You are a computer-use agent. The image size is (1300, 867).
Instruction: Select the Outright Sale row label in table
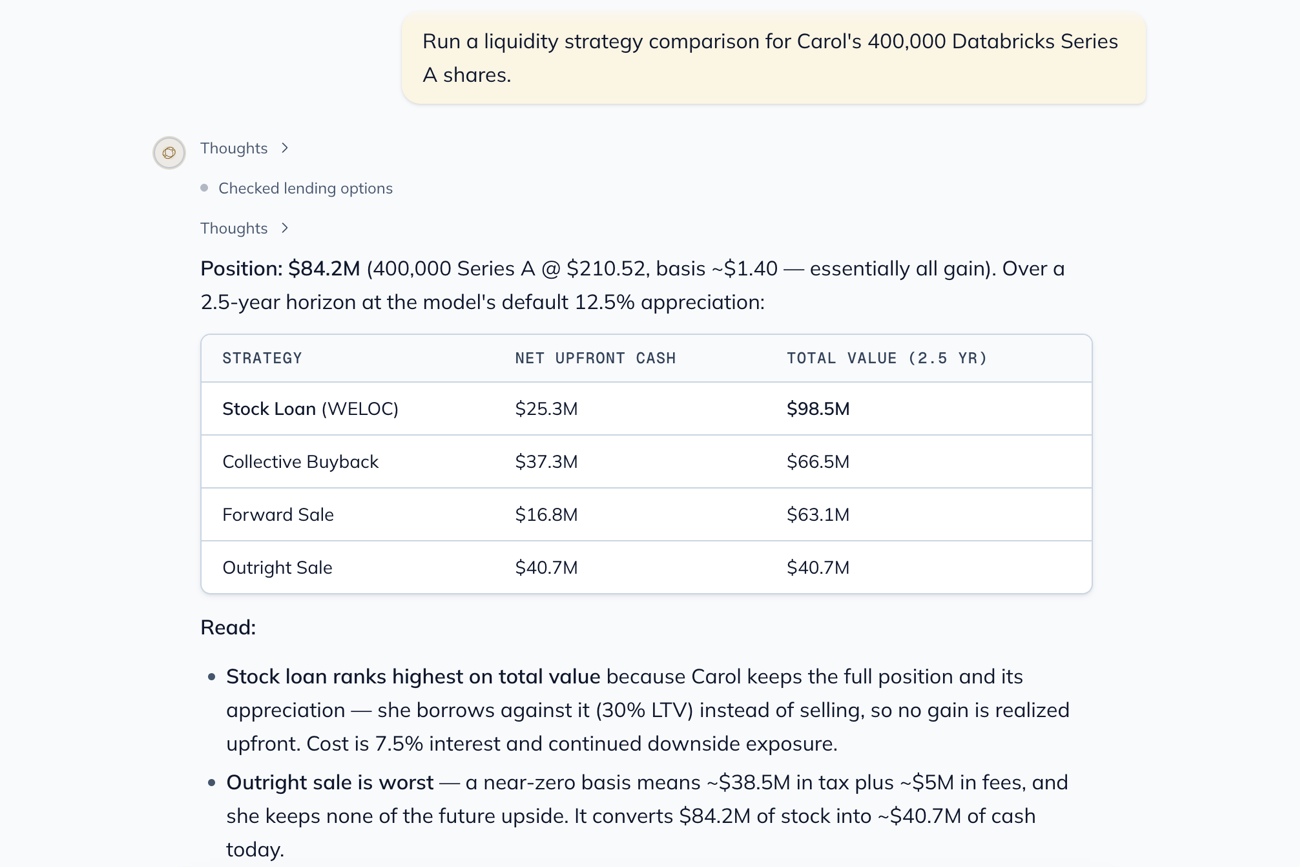click(277, 567)
